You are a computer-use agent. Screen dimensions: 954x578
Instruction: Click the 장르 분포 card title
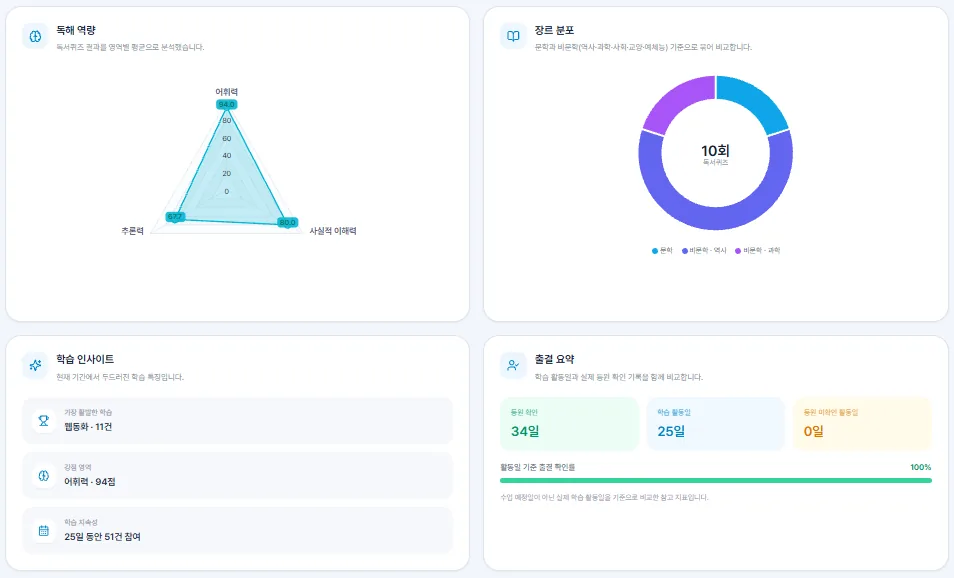(554, 30)
